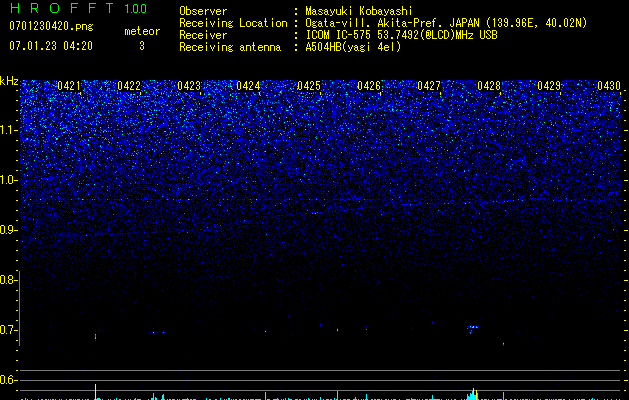Click the Receiving Location label
The height and width of the screenshot is (400, 629).
coord(233,23)
